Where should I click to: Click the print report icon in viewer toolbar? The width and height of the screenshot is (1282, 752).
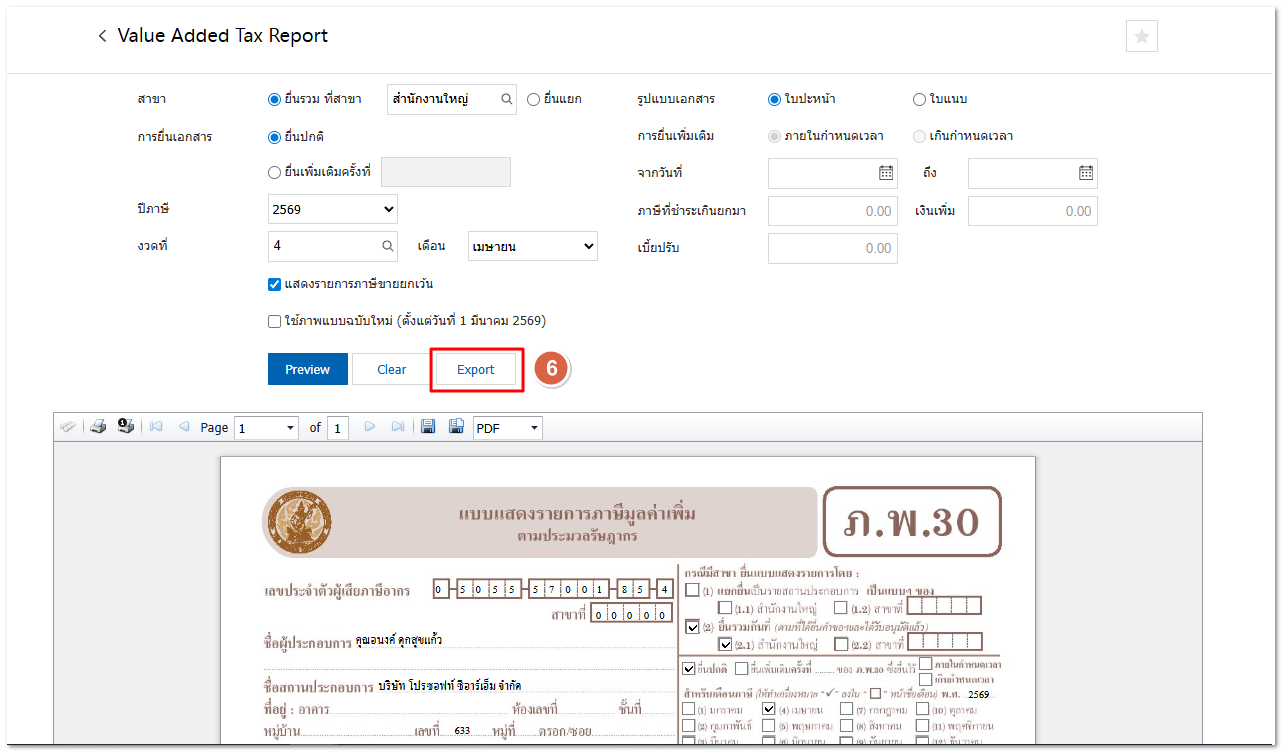[98, 427]
